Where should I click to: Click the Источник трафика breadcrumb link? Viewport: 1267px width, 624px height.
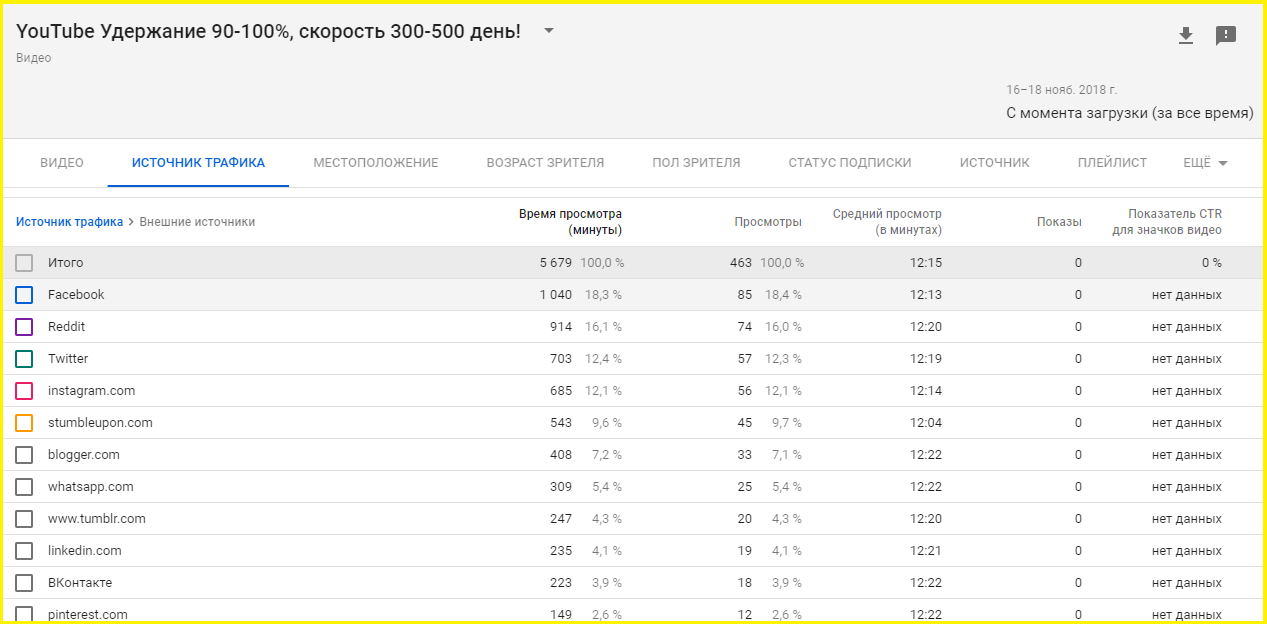coord(69,222)
